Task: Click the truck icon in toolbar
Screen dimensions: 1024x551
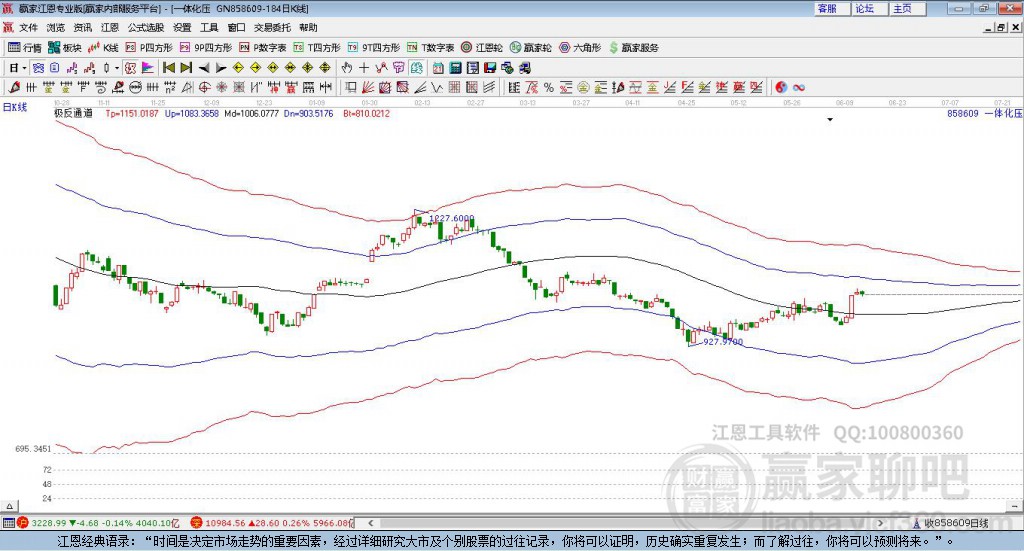Action: point(524,67)
